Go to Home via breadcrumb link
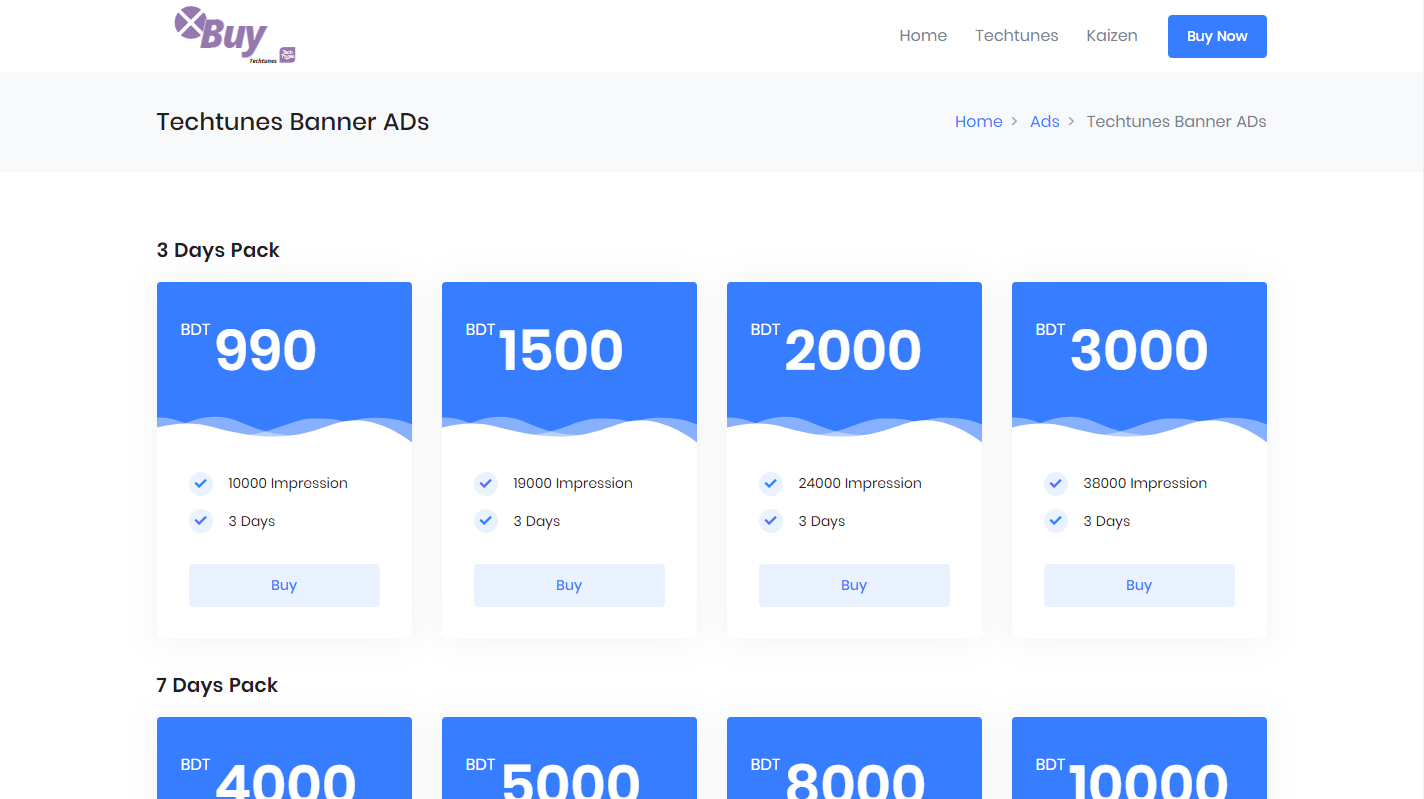Viewport: 1424px width, 799px height. (x=979, y=122)
